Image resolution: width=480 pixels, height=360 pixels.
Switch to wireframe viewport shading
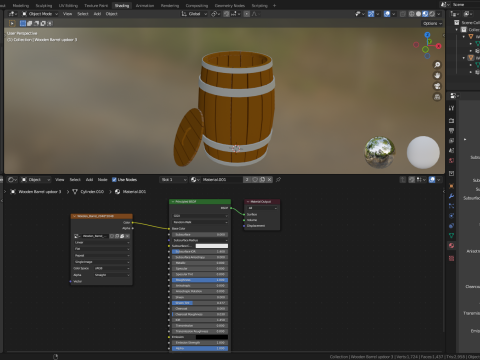[x=412, y=14]
